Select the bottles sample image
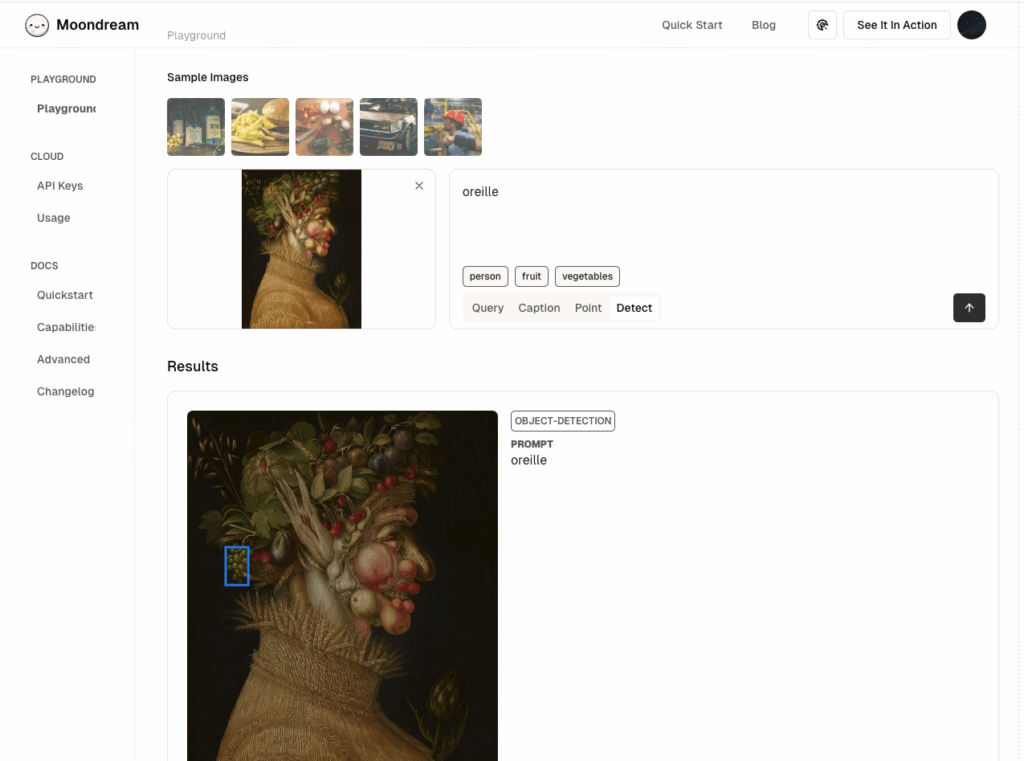Screen dimensions: 1024x761 click(196, 127)
